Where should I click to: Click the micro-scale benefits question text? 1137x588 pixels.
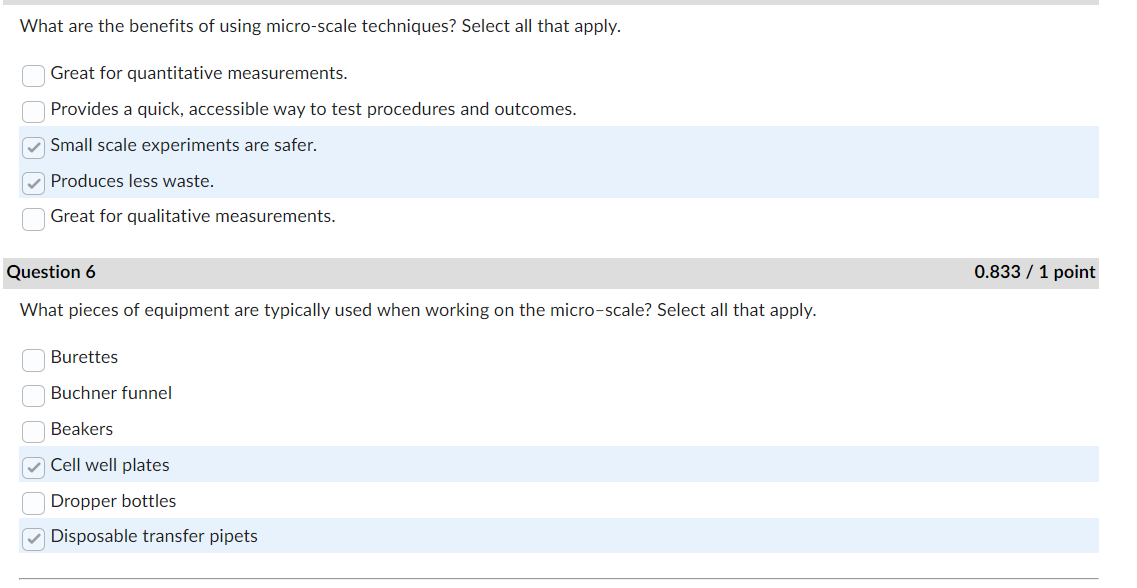pos(319,26)
